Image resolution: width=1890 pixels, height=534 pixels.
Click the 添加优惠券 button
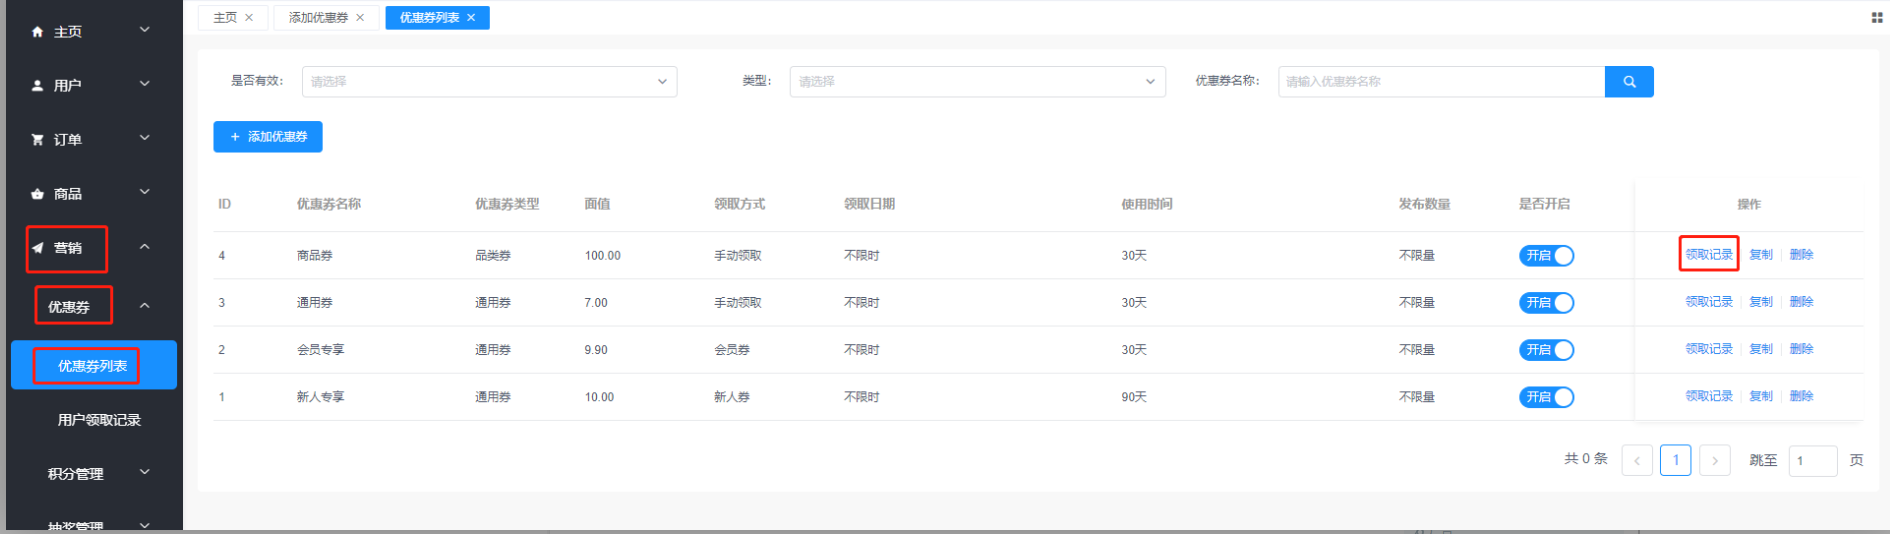click(x=268, y=137)
